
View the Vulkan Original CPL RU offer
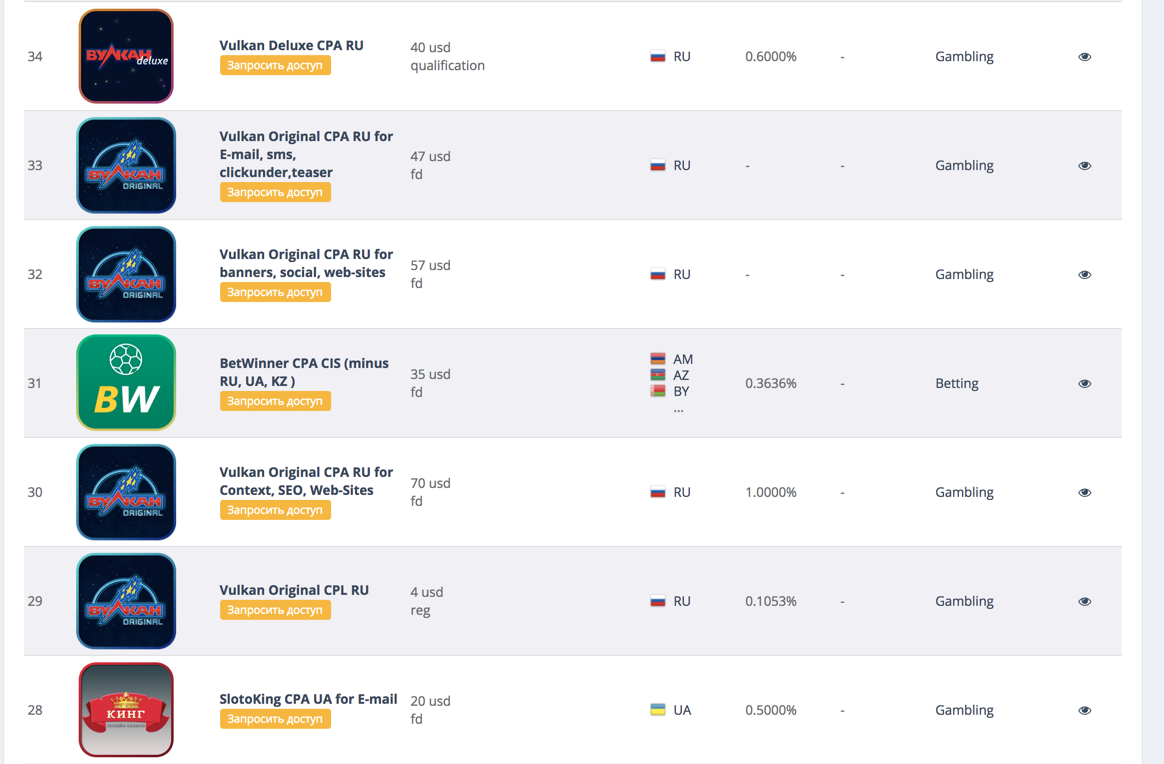[x=1084, y=602]
